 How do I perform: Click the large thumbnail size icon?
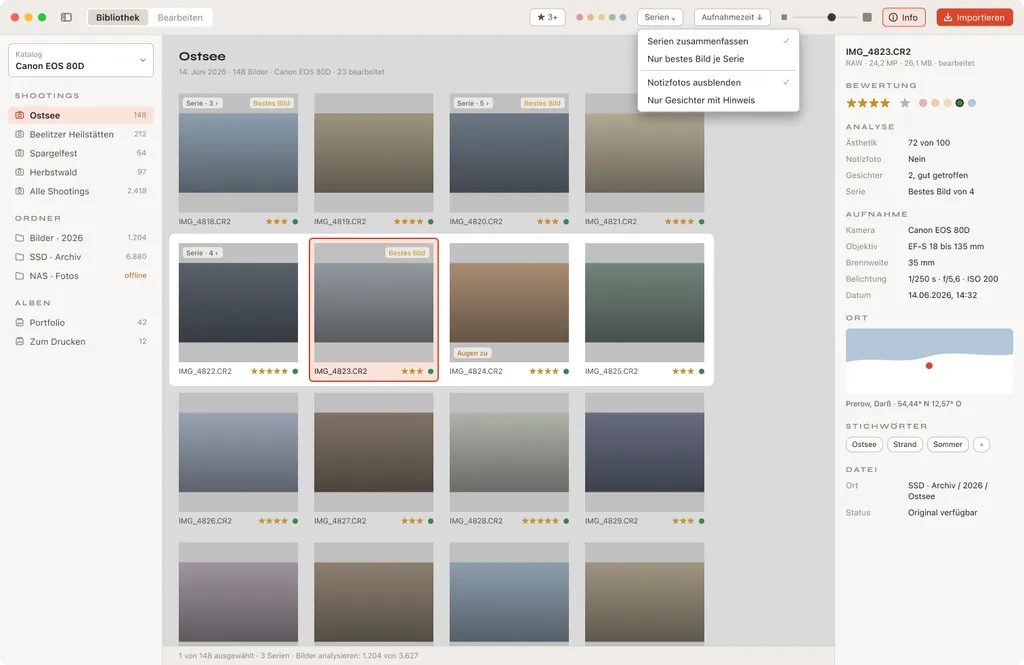pyautogui.click(x=867, y=17)
